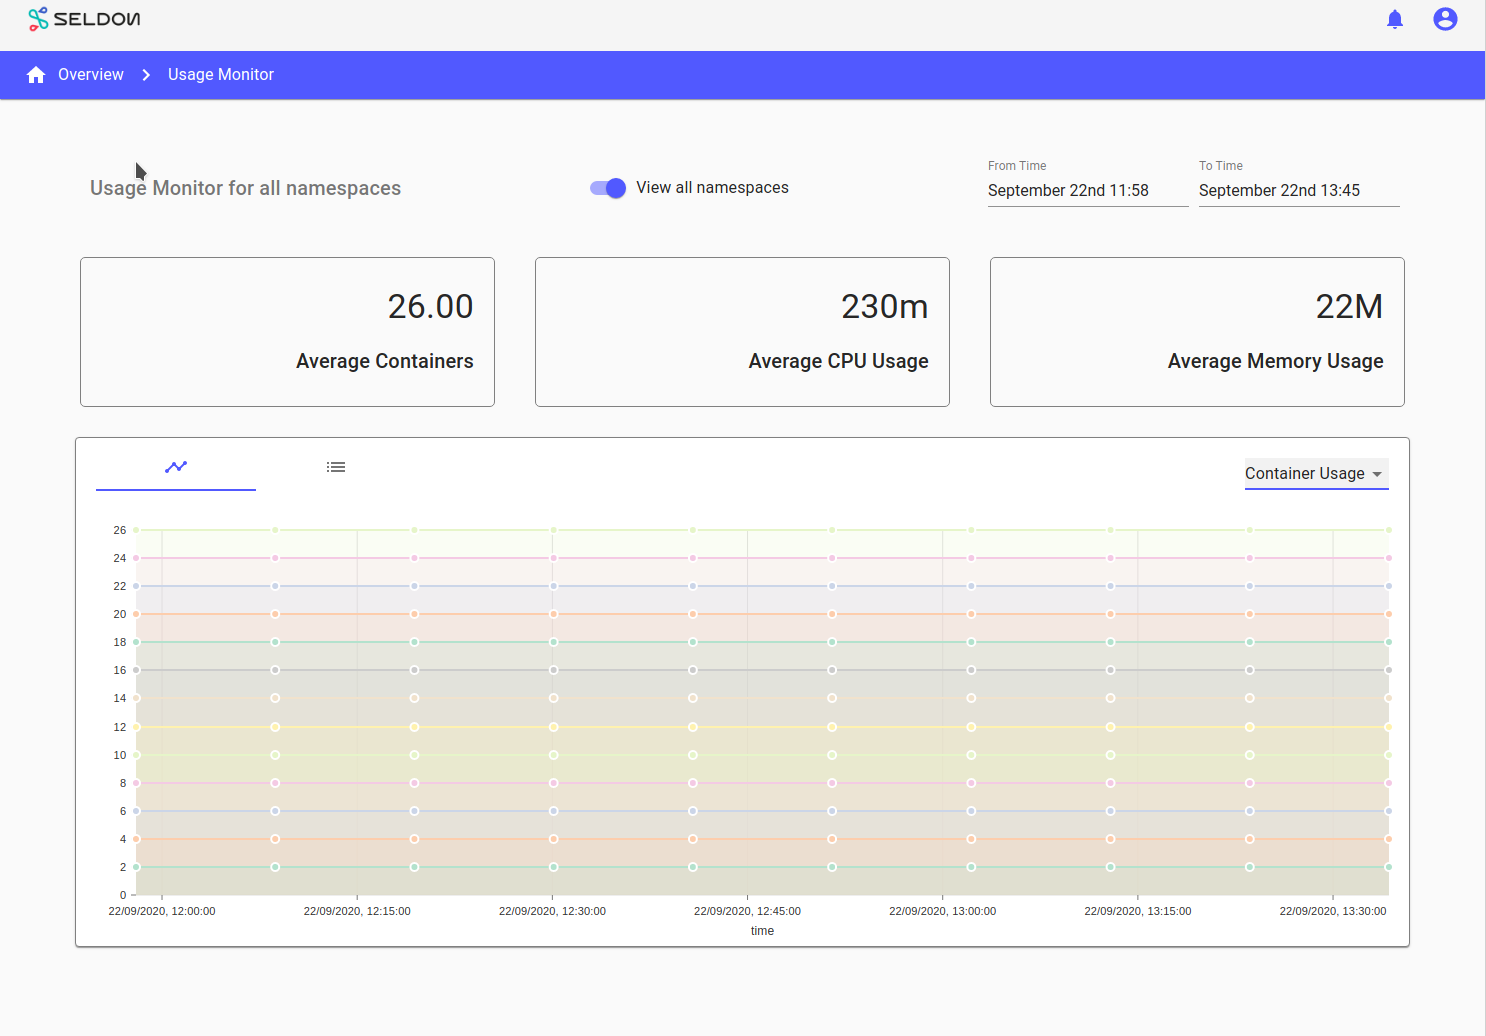Click the Seldon logo
The height and width of the screenshot is (1036, 1486).
coord(84,19)
